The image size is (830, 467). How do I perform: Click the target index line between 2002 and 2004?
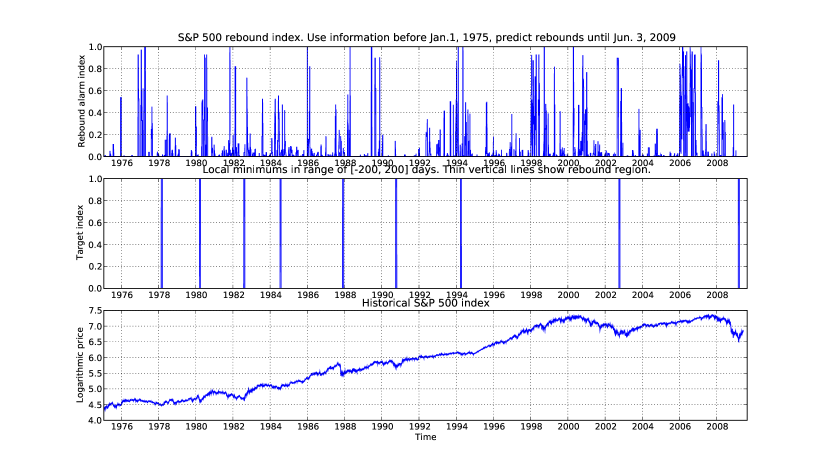(x=619, y=234)
